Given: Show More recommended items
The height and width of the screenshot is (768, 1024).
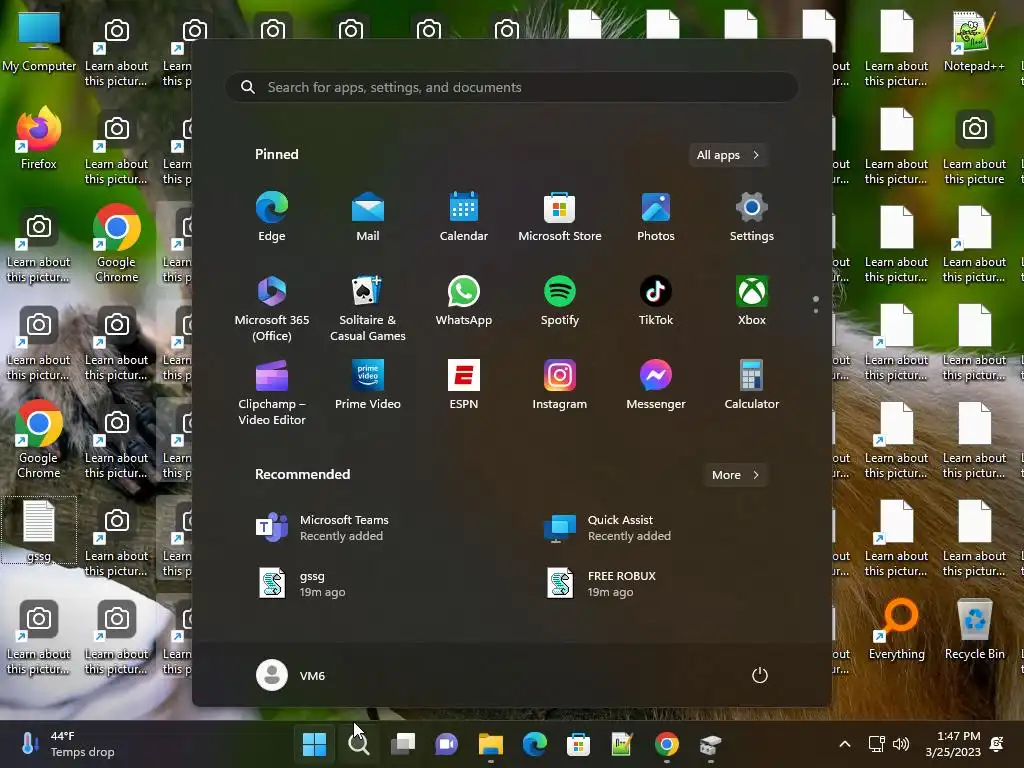Looking at the screenshot, I should point(735,475).
